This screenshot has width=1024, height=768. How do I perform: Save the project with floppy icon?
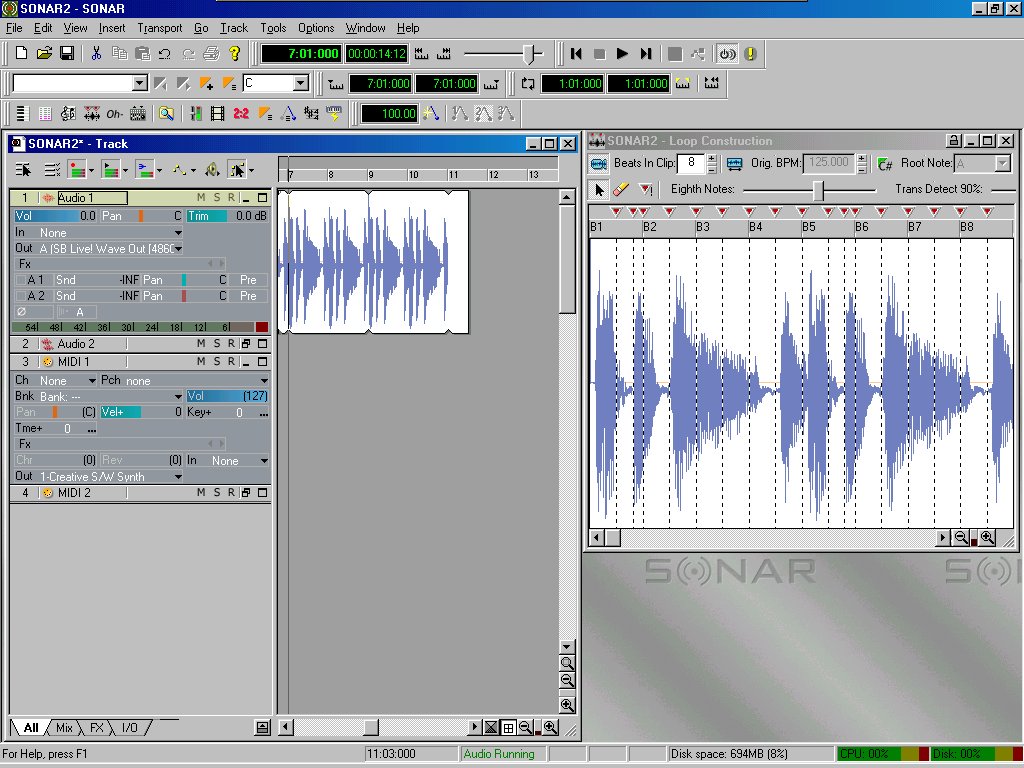[67, 54]
